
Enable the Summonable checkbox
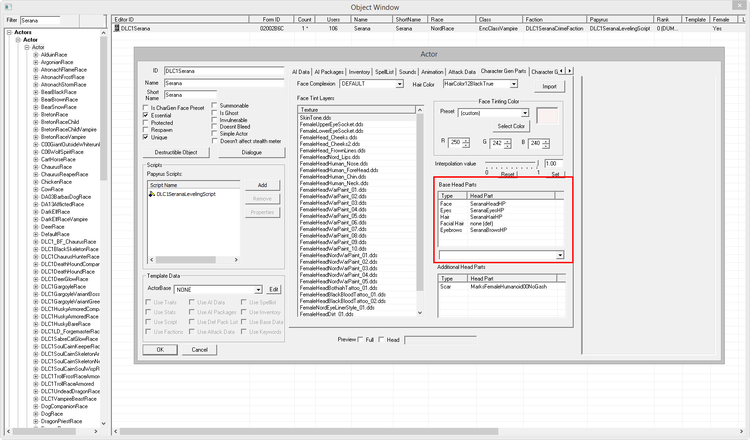[x=215, y=105]
